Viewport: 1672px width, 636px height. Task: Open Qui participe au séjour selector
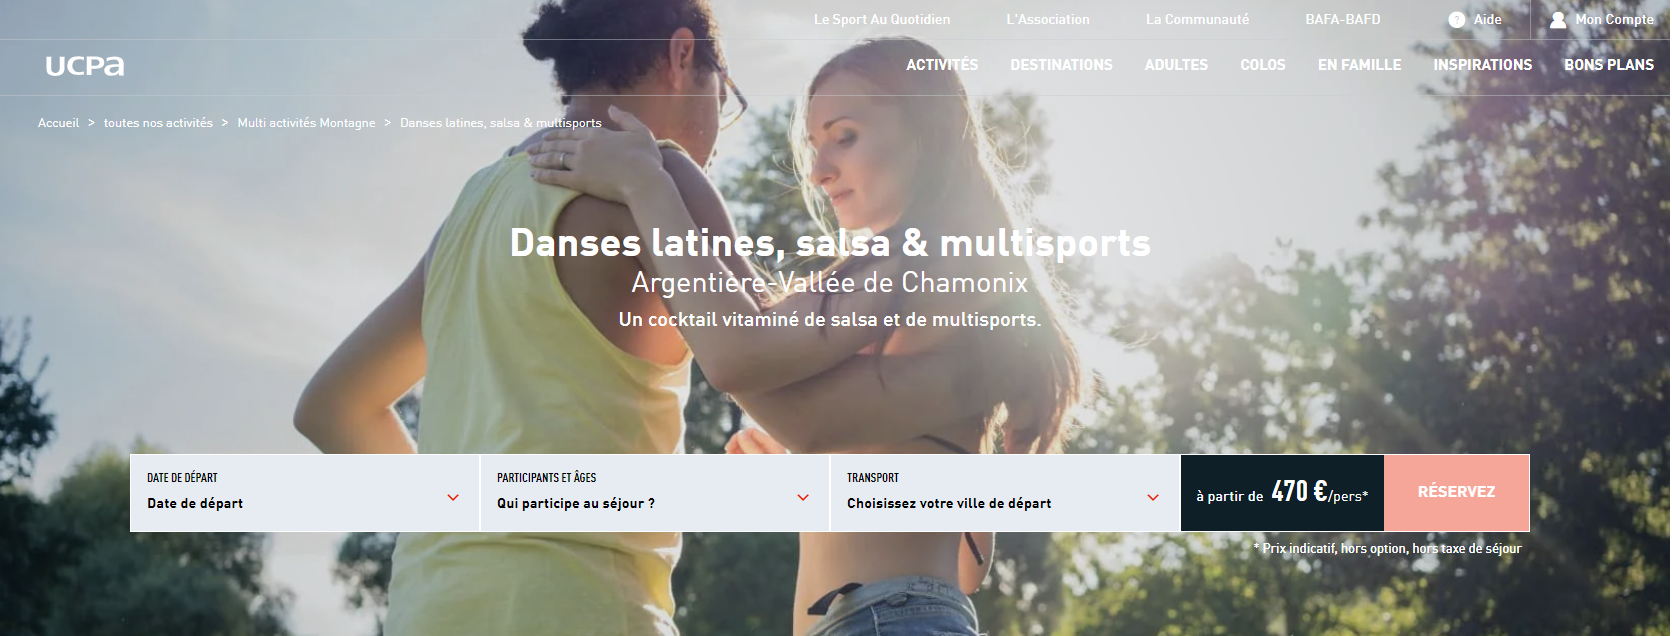click(x=655, y=493)
